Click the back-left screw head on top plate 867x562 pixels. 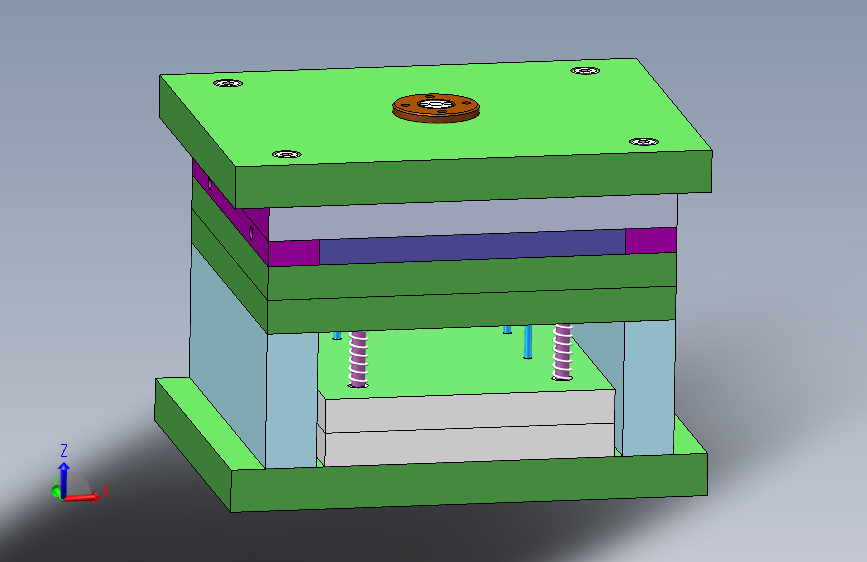click(228, 83)
